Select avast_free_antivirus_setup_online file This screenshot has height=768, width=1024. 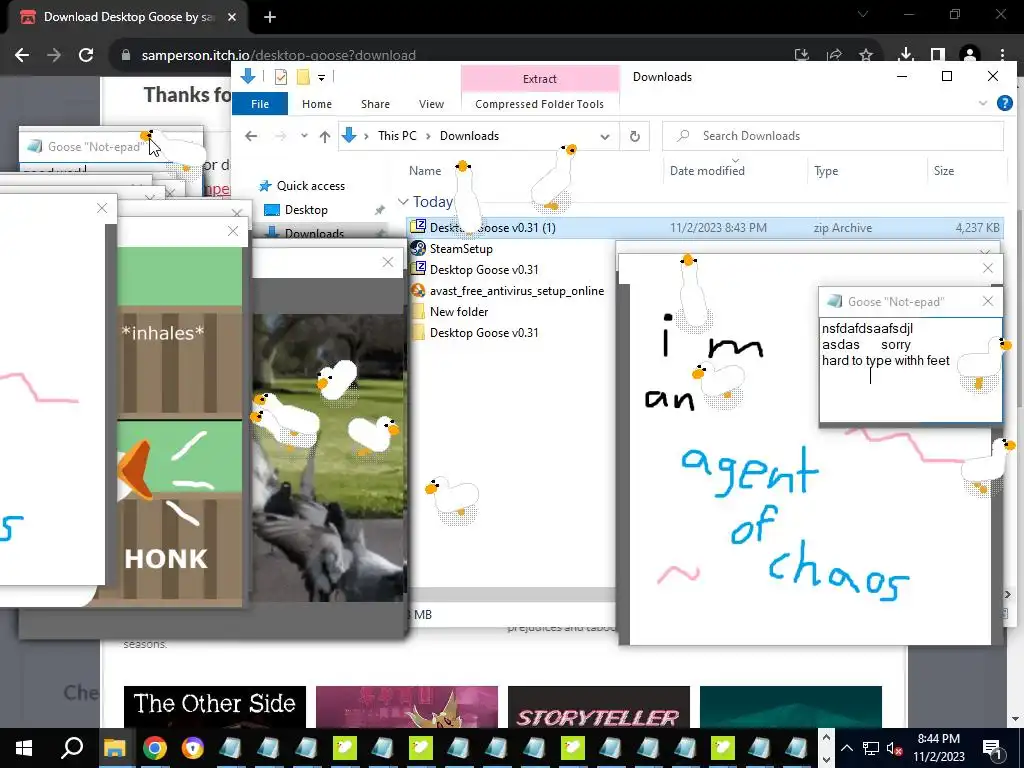517,291
